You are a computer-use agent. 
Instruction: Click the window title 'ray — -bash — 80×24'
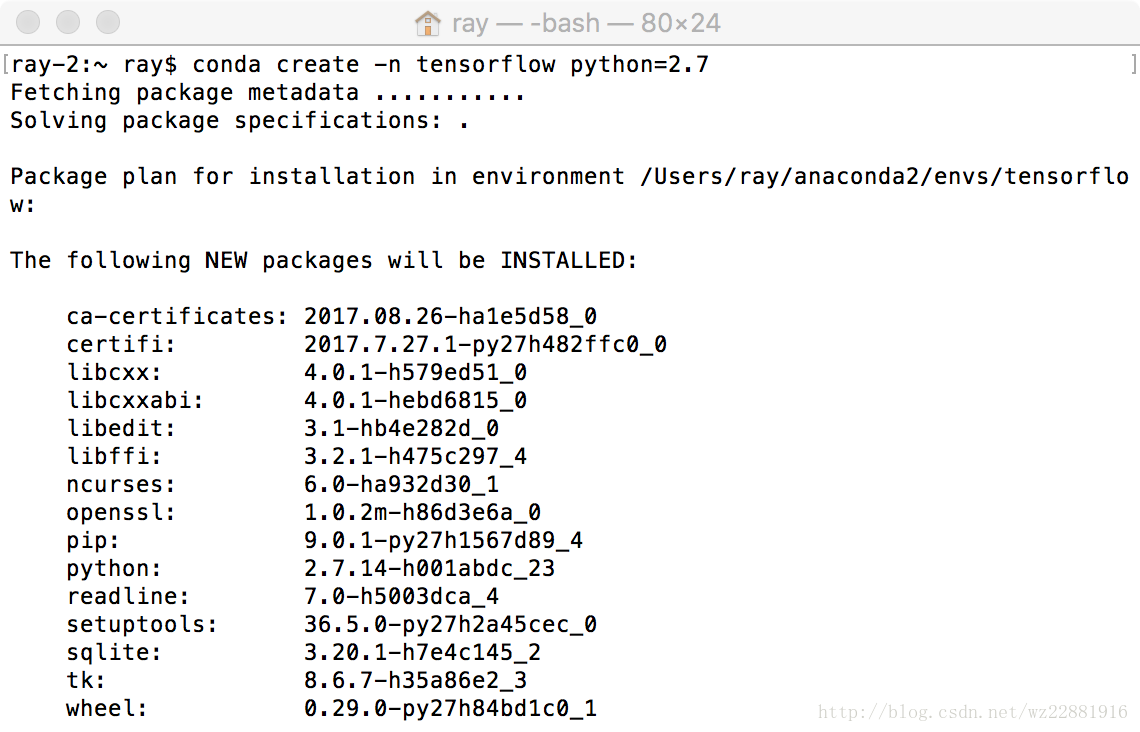[585, 22]
